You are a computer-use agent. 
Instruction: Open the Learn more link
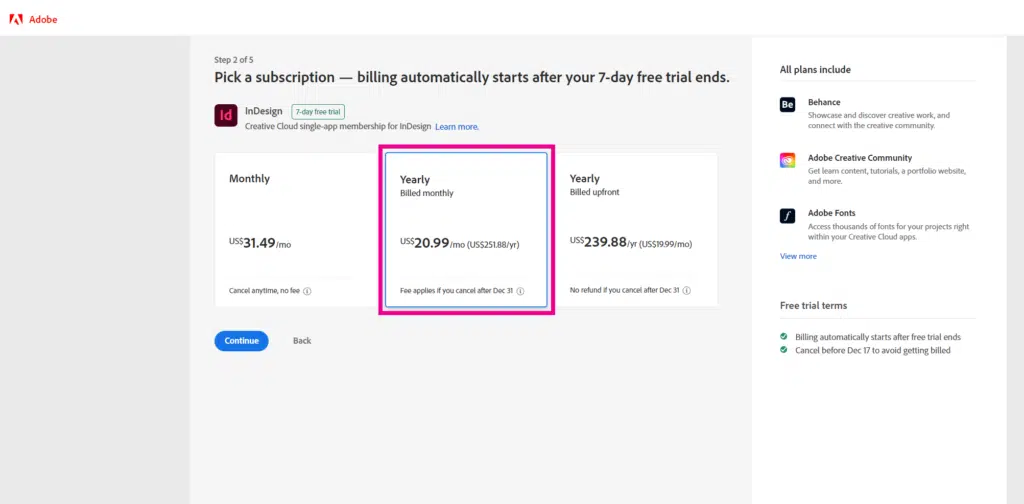(457, 127)
